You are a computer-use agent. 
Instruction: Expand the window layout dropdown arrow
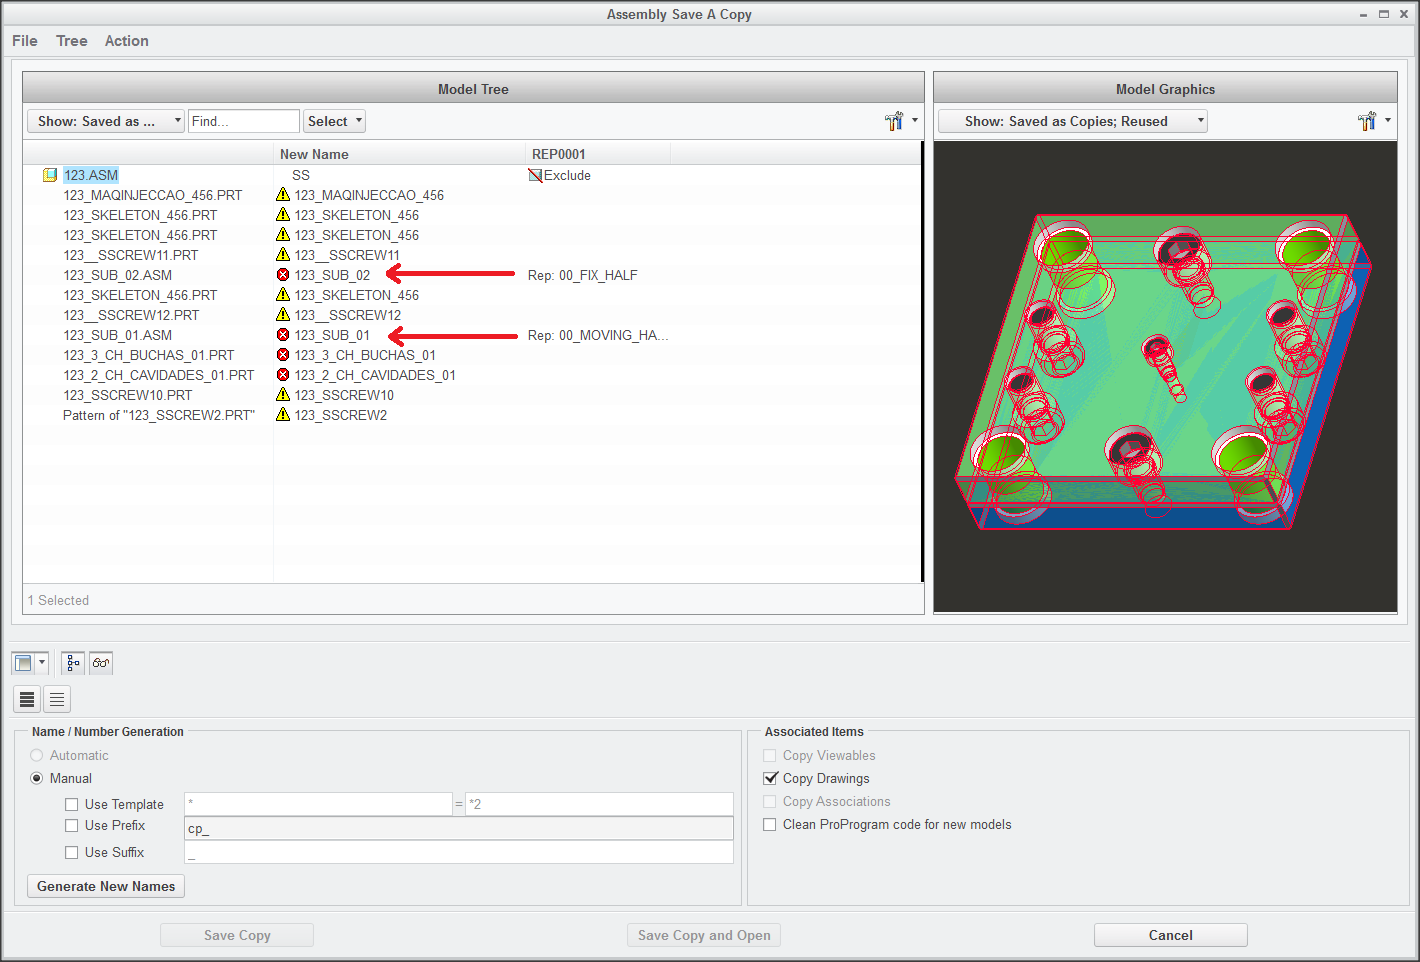click(42, 663)
